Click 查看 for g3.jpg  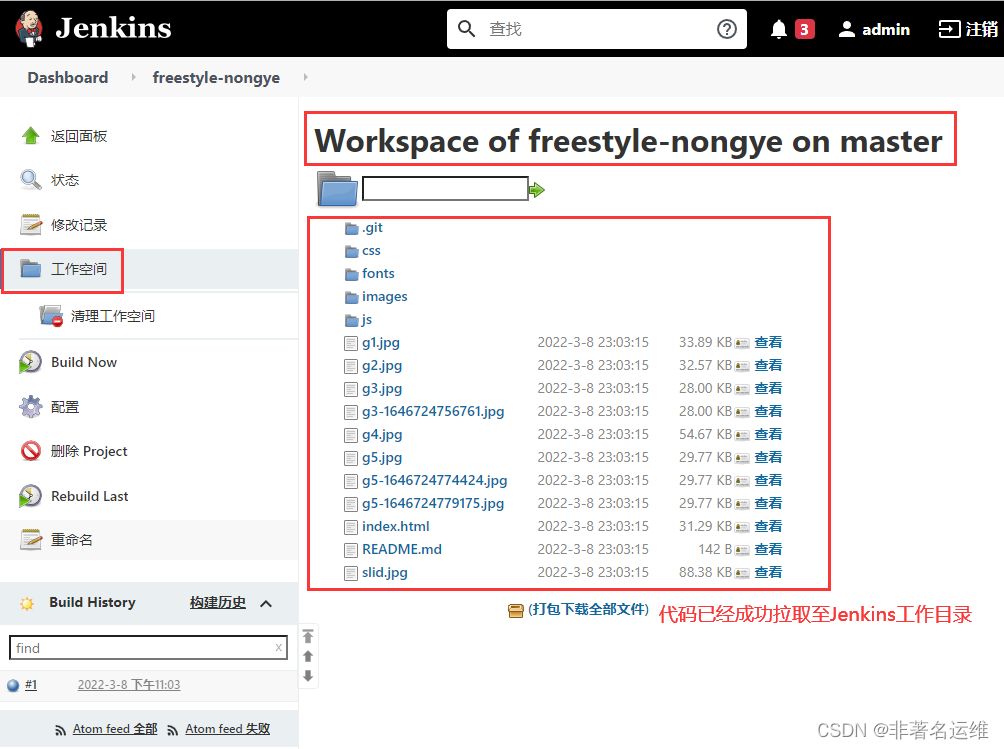(x=768, y=389)
